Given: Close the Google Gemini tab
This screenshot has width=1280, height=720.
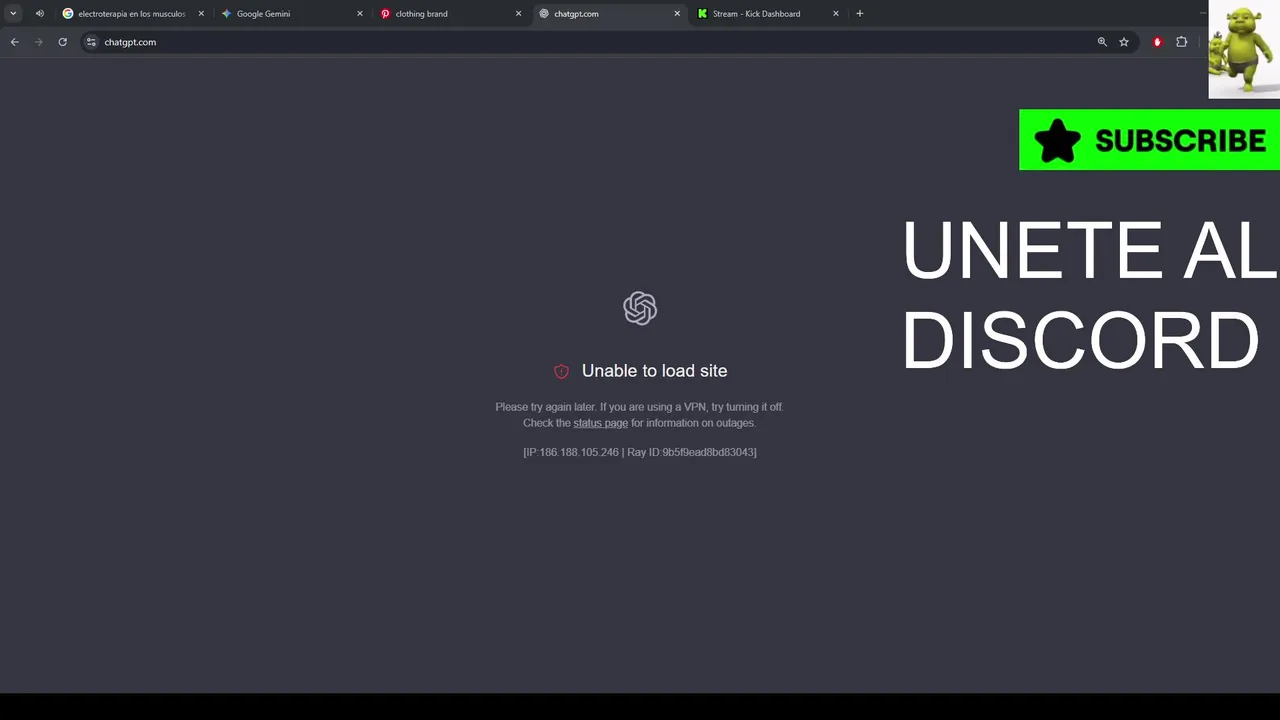Looking at the screenshot, I should tap(360, 14).
